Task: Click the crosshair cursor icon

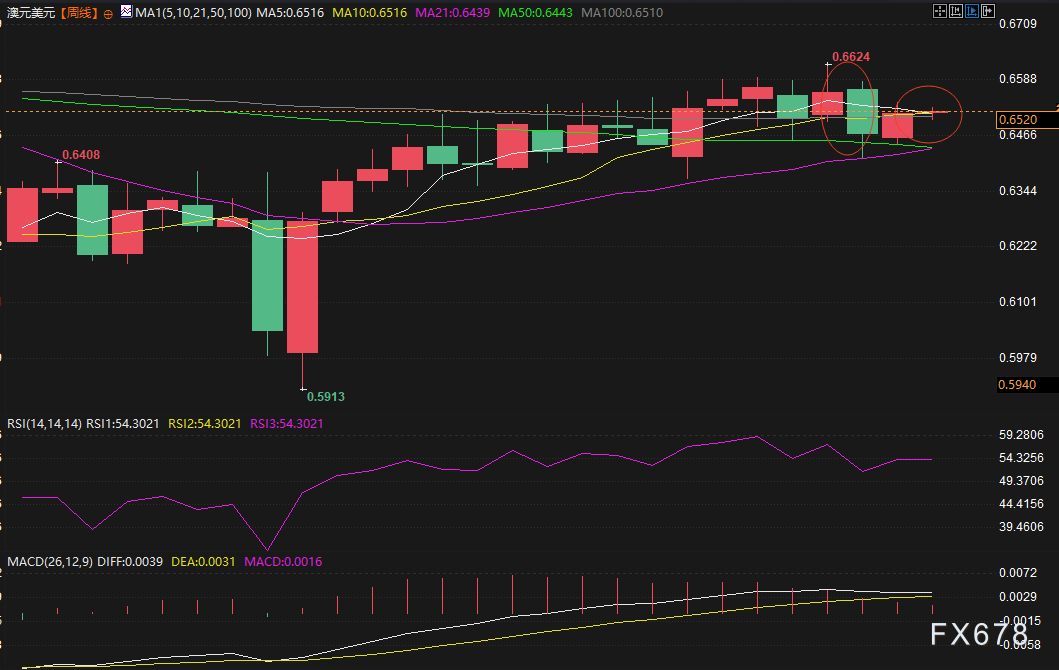Action: pos(939,11)
